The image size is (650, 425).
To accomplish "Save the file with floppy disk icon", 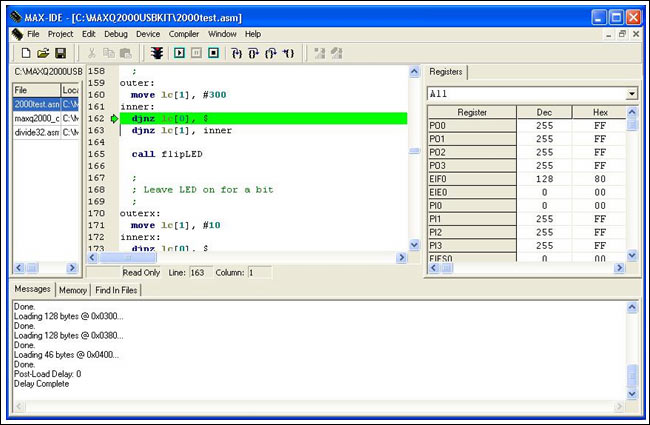I will pos(60,52).
